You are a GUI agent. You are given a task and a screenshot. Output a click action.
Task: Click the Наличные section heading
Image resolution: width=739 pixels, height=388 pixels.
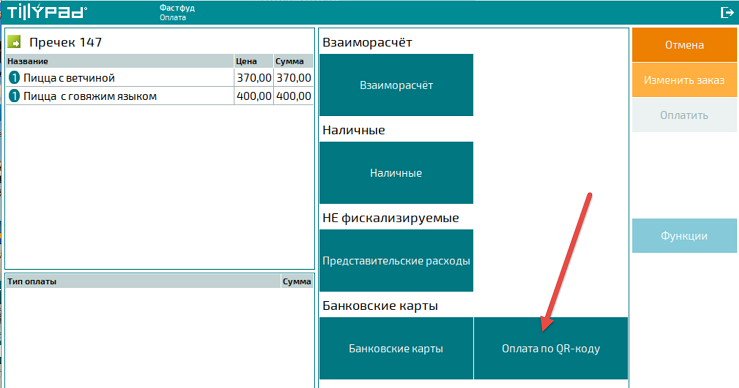tap(353, 130)
